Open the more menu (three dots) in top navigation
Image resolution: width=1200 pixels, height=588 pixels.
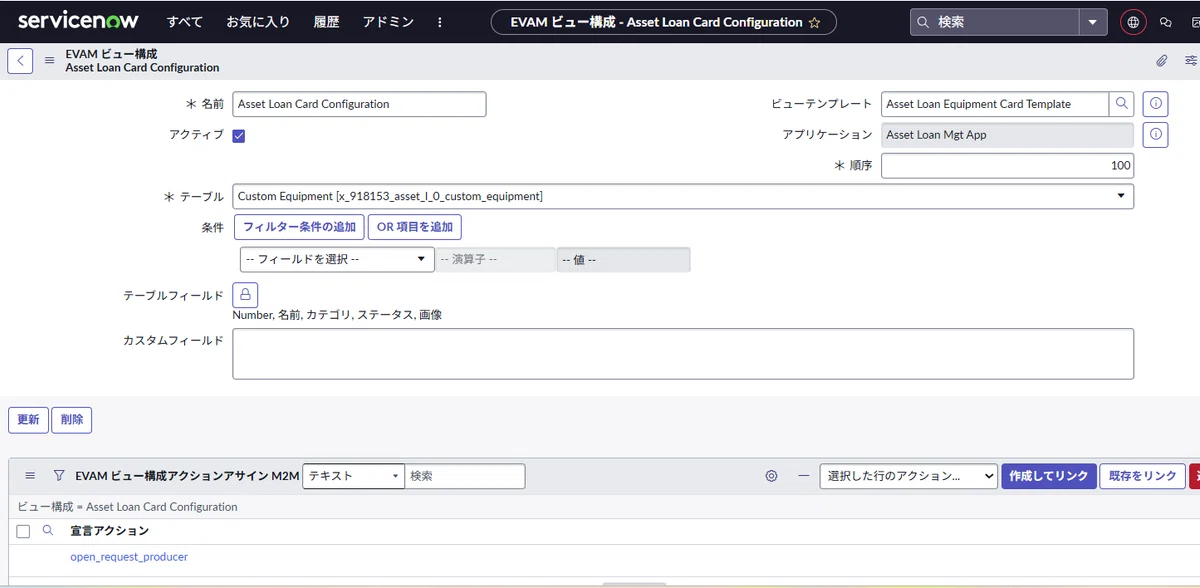click(441, 22)
